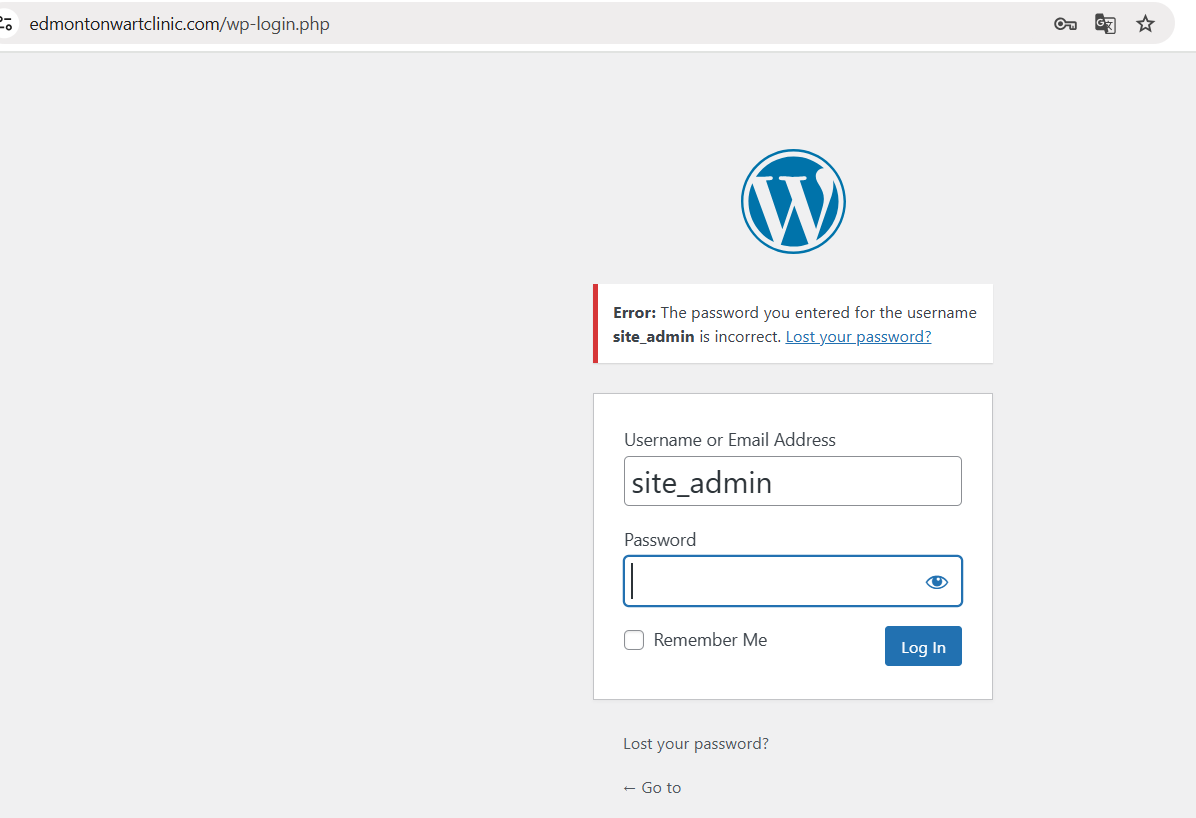Bookmark this page with the star icon

pos(1145,24)
